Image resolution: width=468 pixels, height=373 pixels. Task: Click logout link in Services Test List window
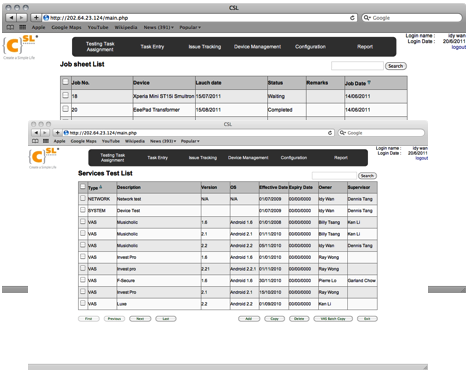click(x=422, y=158)
